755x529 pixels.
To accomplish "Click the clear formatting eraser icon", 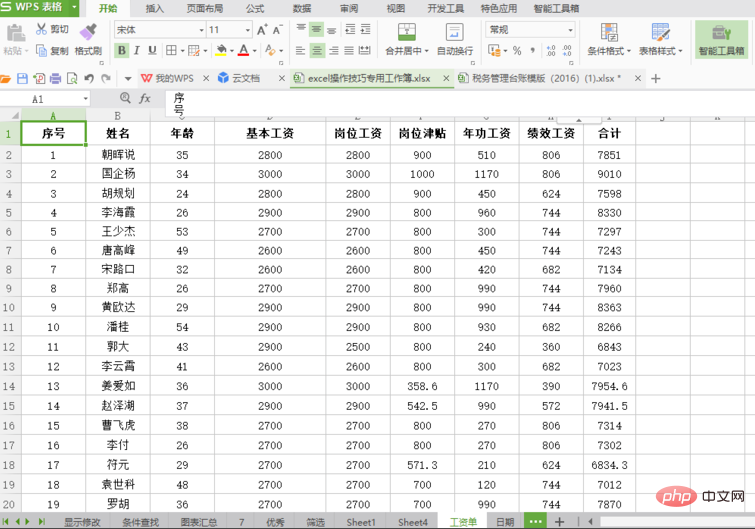I will pos(270,50).
